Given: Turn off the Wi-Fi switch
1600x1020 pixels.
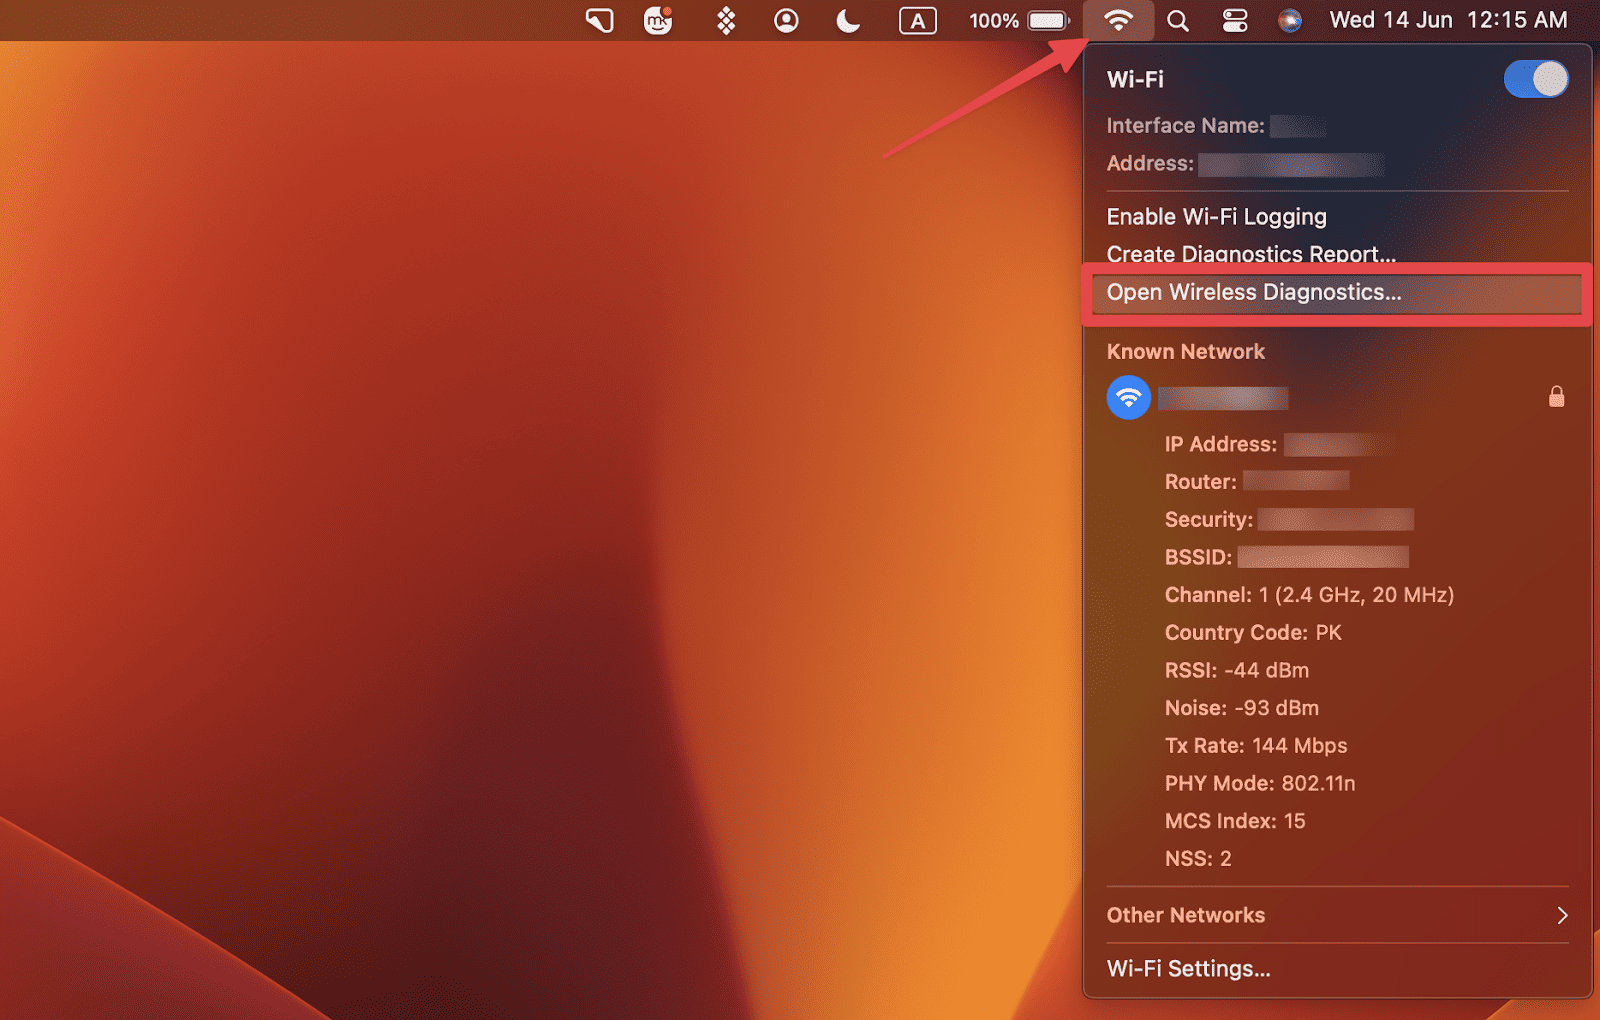Looking at the screenshot, I should 1535,79.
